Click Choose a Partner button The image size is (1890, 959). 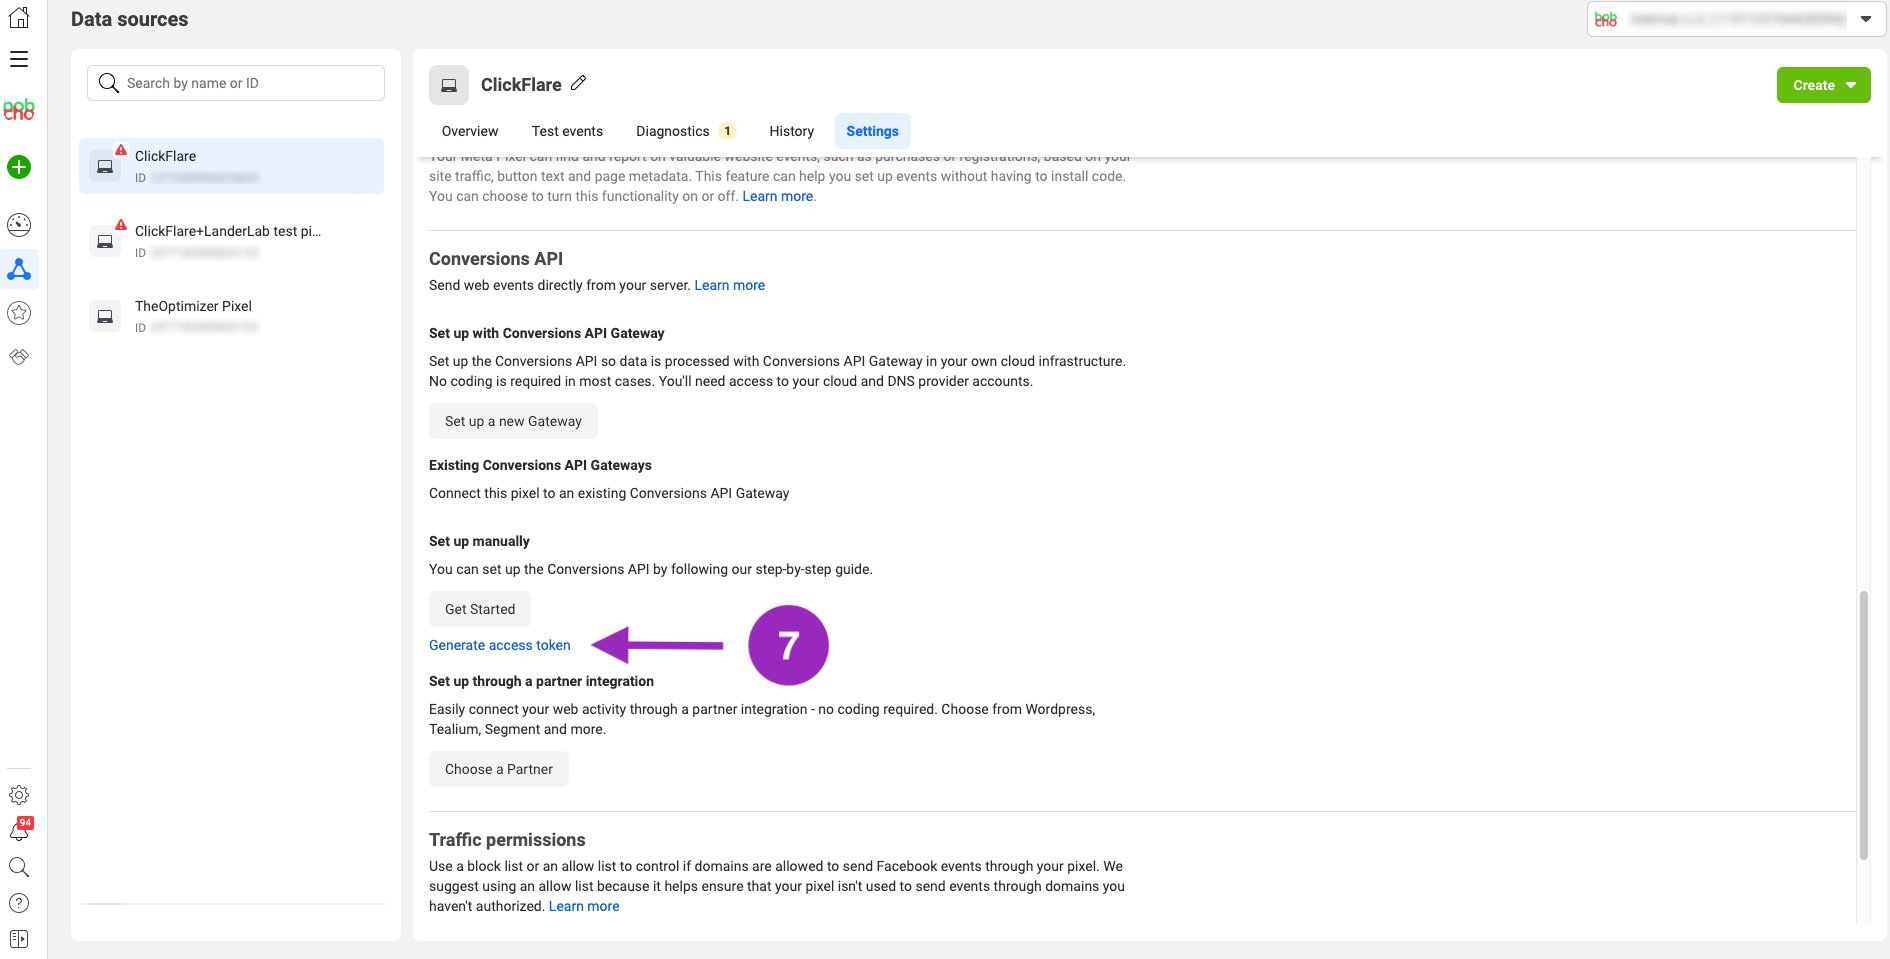click(x=499, y=769)
